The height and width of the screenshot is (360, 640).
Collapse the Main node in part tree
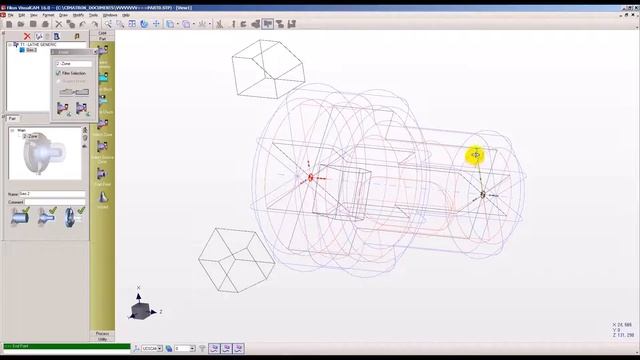(x=12, y=131)
